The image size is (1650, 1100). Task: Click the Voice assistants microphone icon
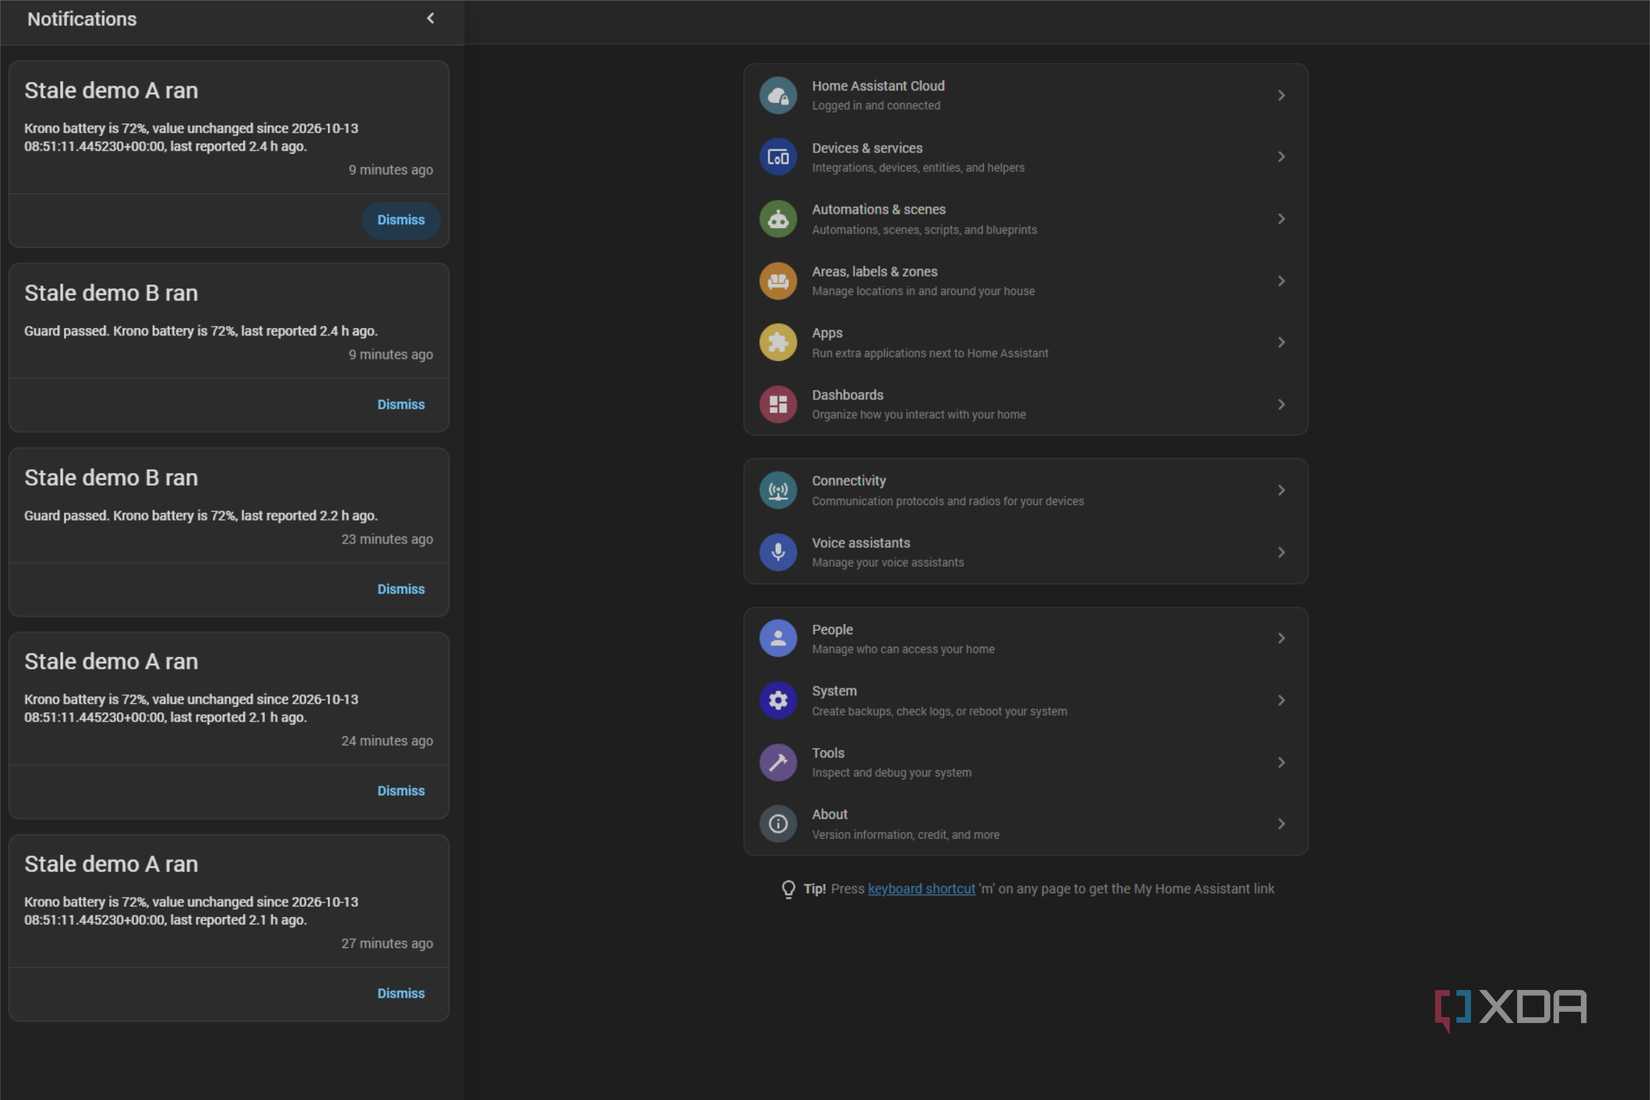778,552
